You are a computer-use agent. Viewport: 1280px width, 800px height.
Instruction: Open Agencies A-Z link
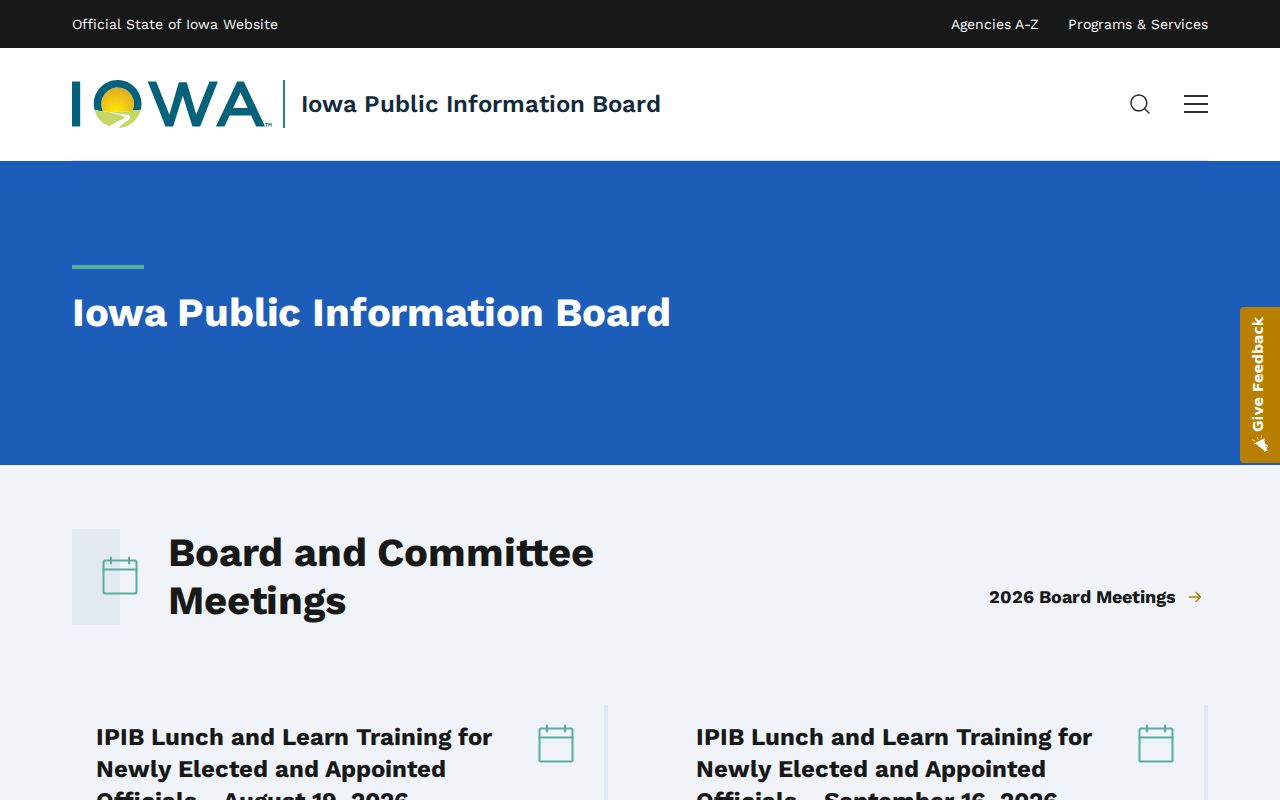click(995, 24)
